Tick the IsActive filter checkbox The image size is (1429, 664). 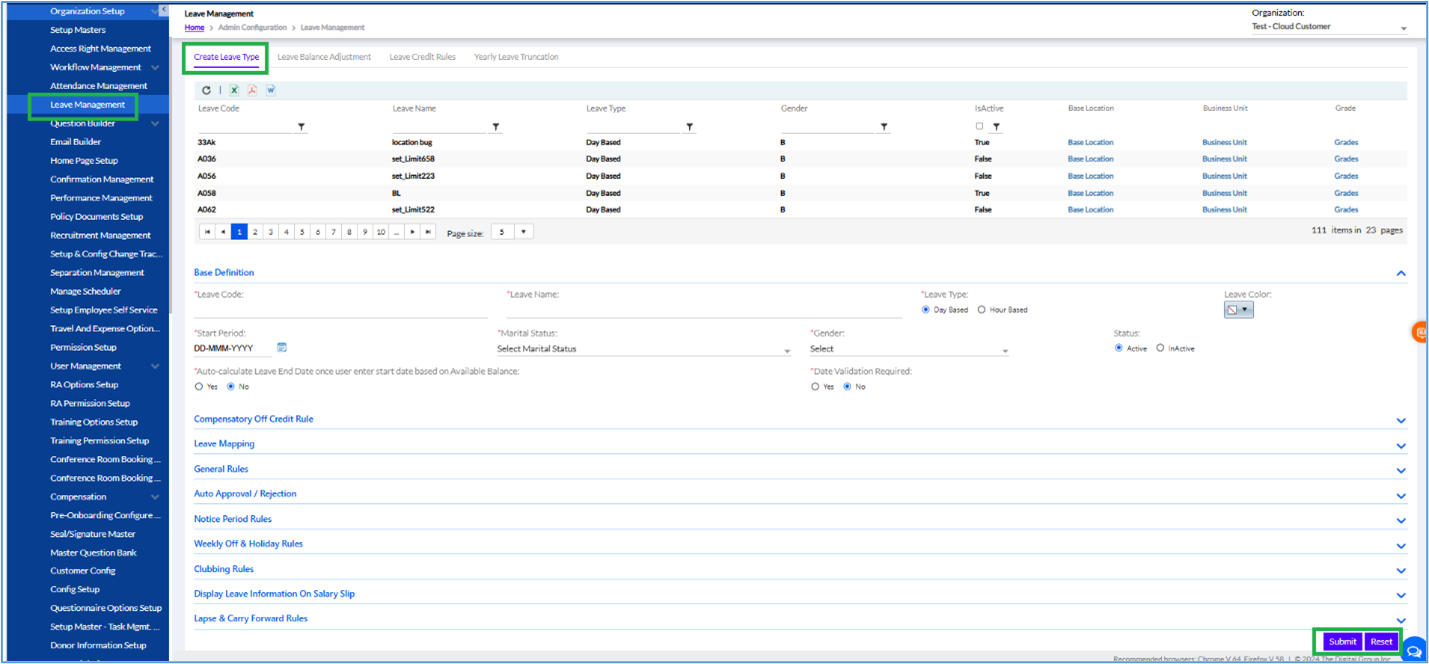(979, 126)
